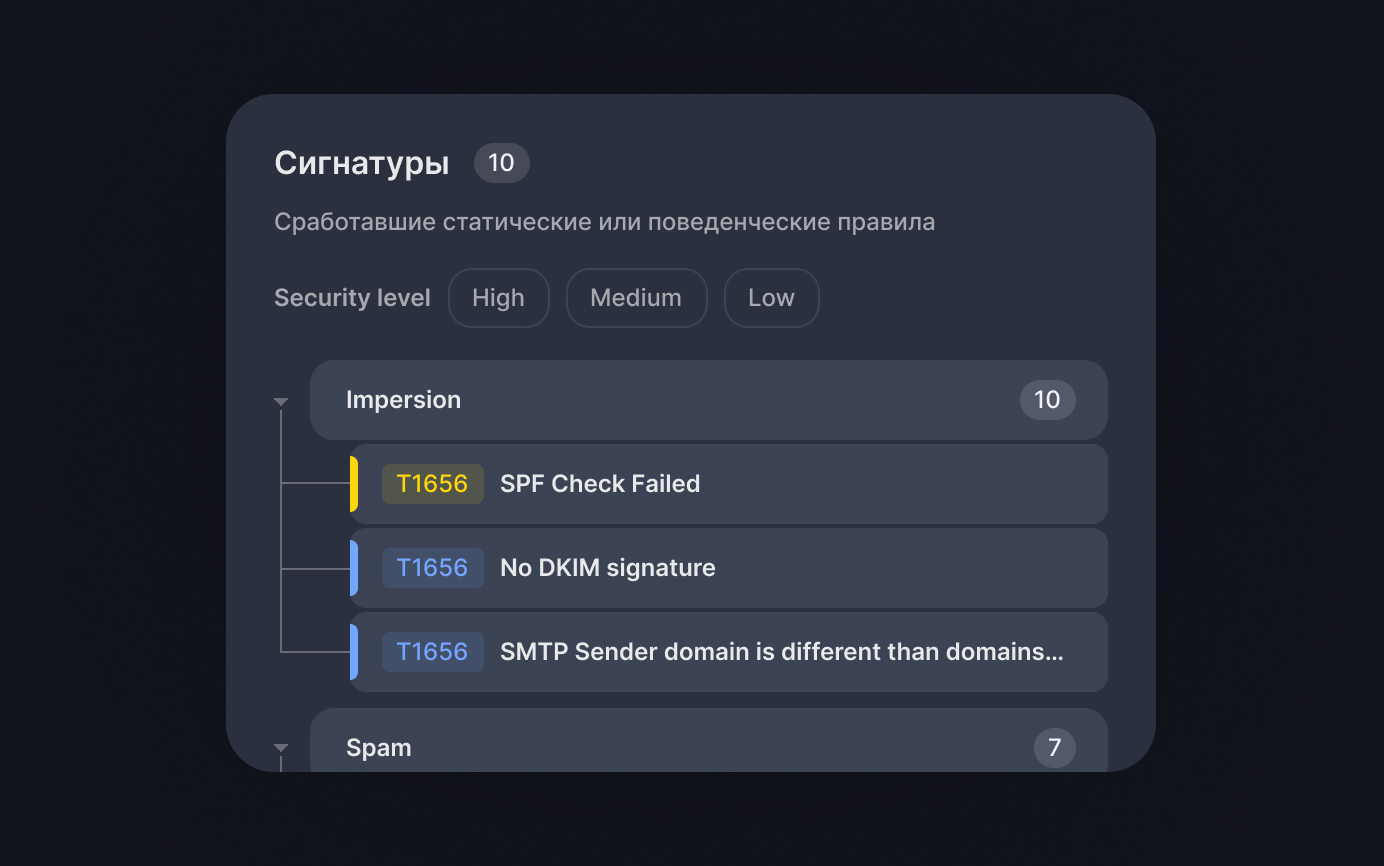Click the yellow severity bar on SPF Check Failed
1384x866 pixels.
tap(352, 483)
